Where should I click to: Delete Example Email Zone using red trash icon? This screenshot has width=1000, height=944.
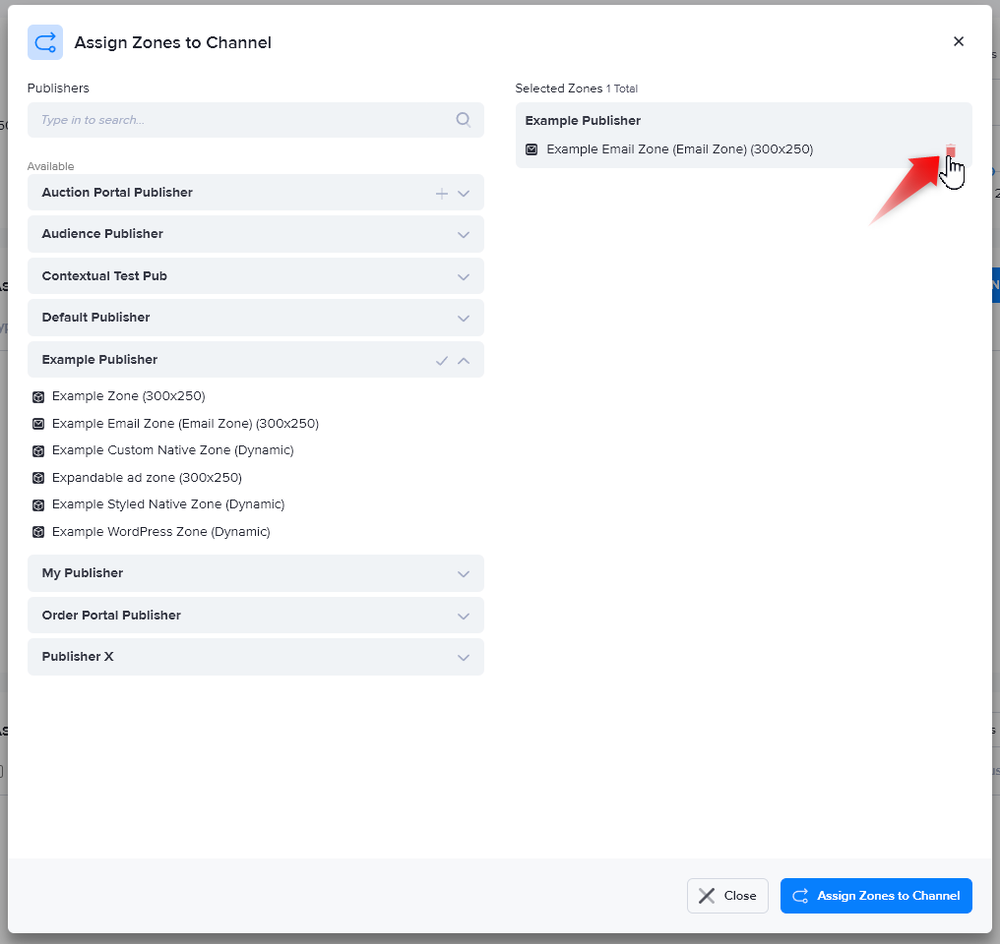950,150
